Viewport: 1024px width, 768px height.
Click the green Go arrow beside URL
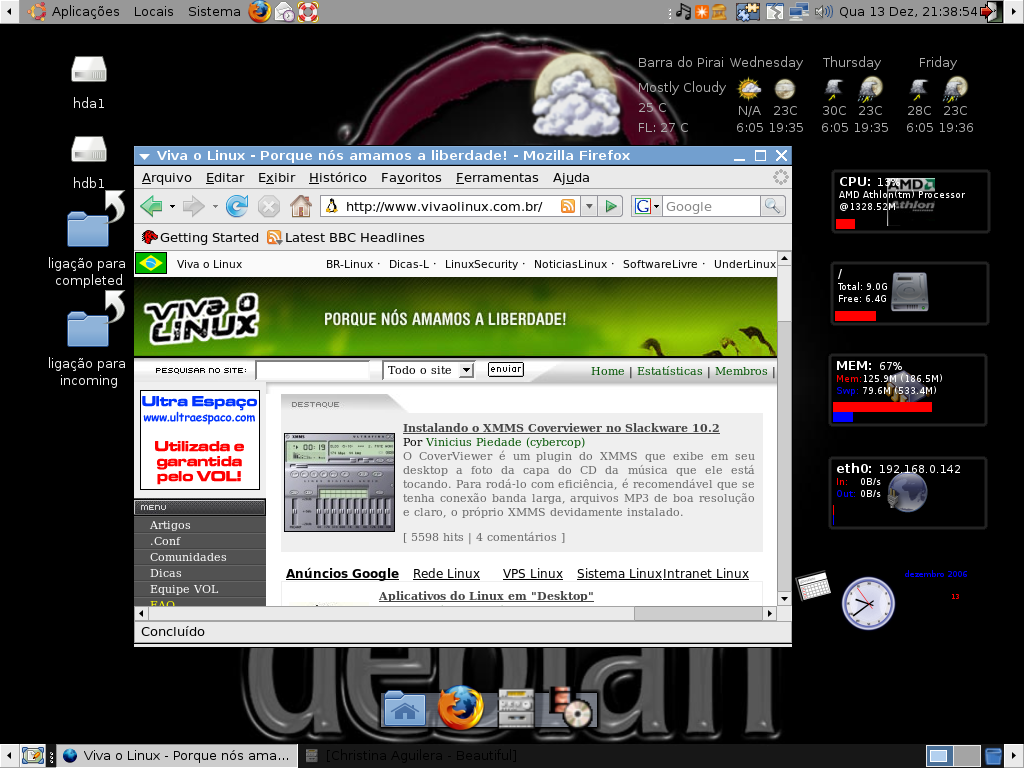pos(611,206)
